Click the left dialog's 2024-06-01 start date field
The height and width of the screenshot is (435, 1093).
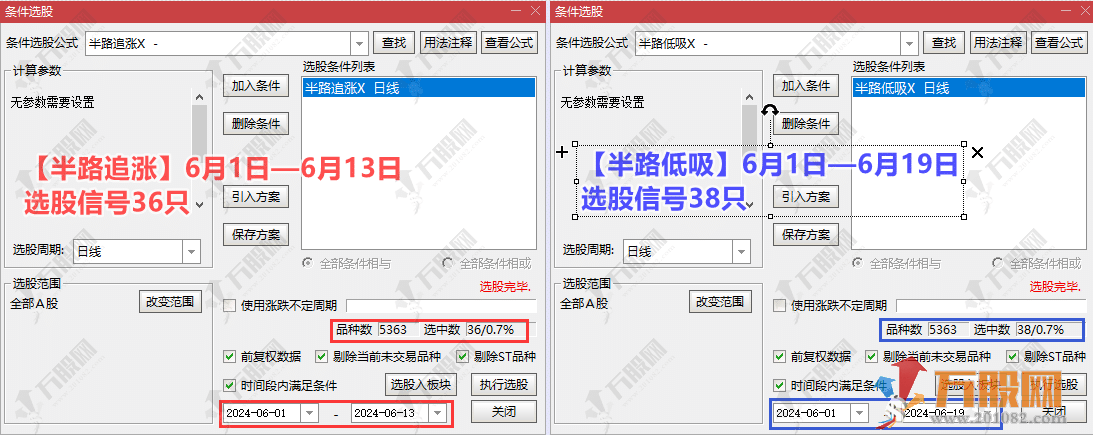click(260, 413)
